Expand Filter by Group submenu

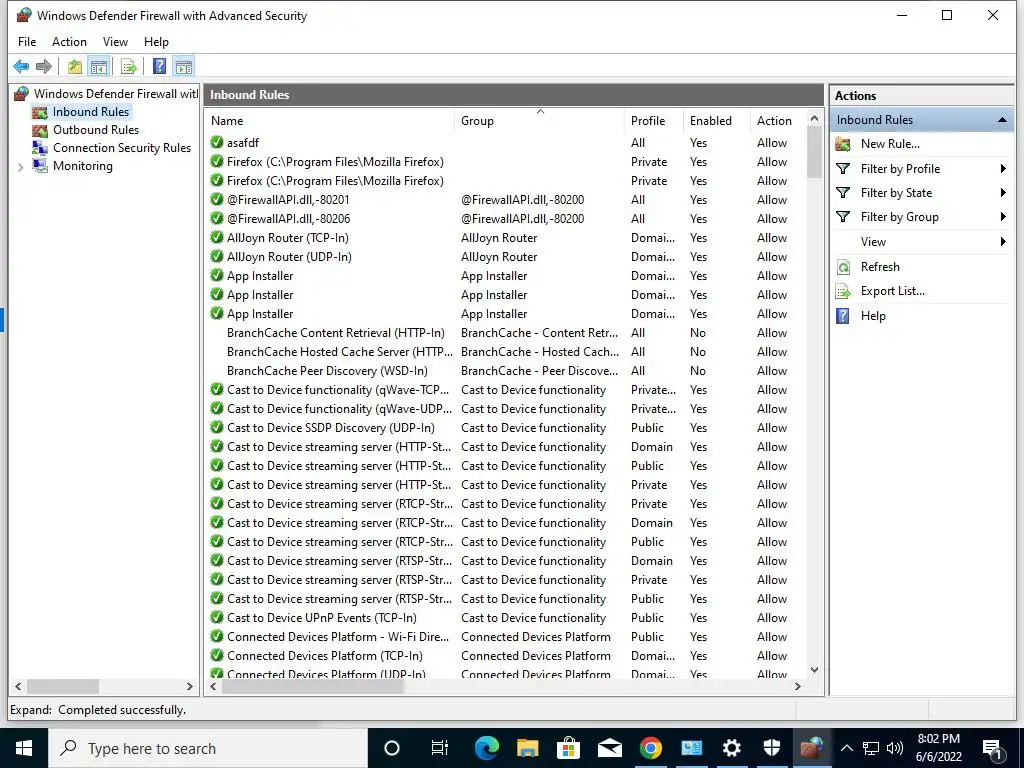1003,217
